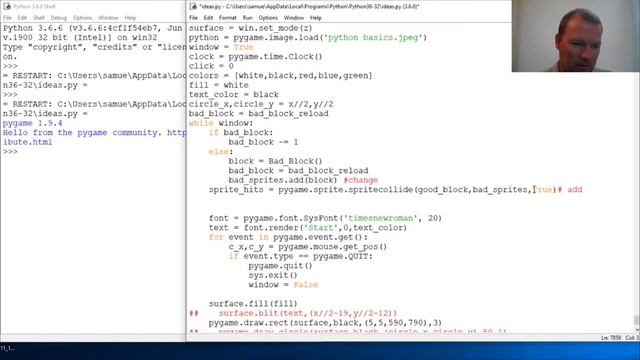Click 'clock = pygame.time.Clock()' line

click(256, 57)
